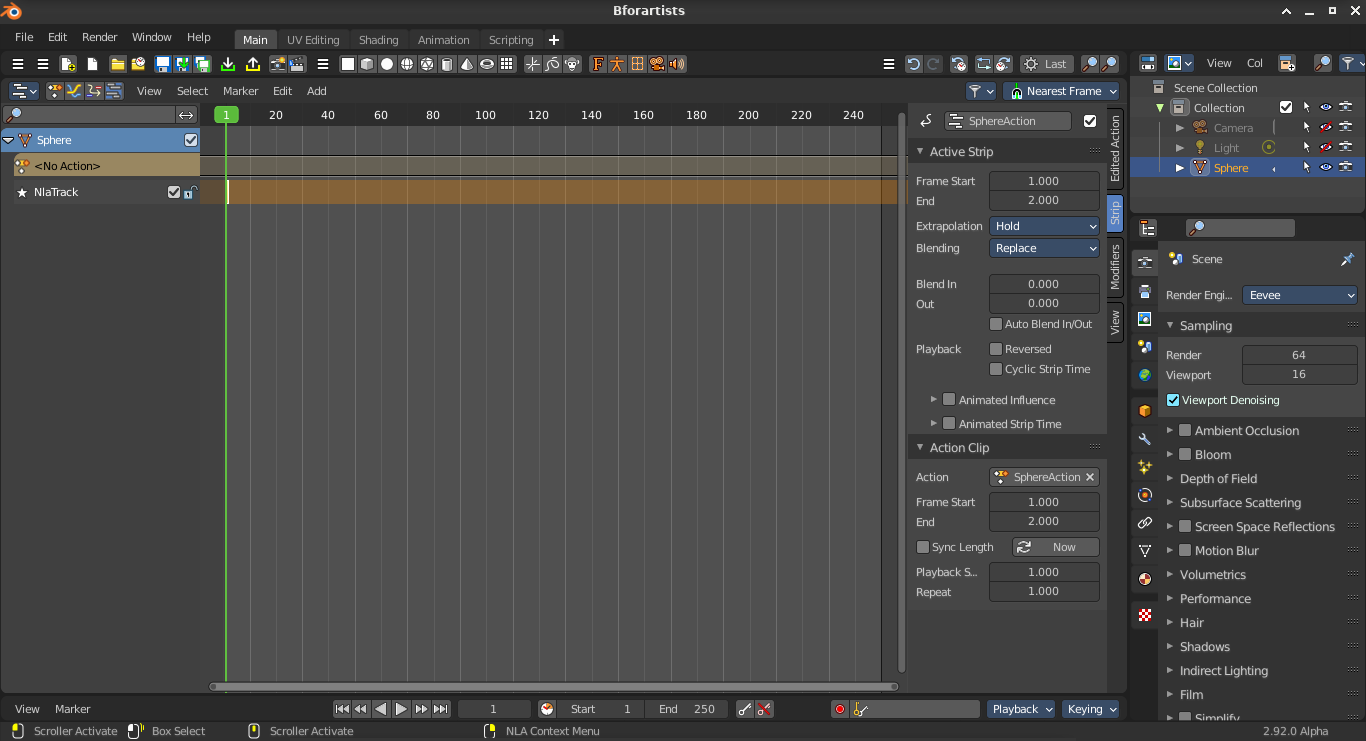Enable the Reversed playback checkbox

[996, 349]
